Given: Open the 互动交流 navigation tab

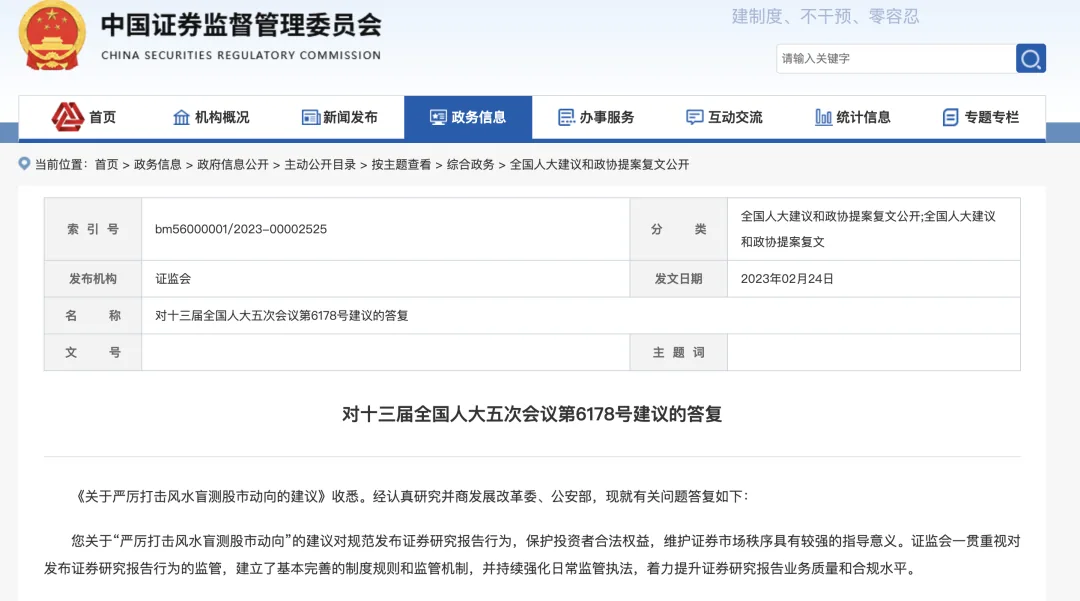Looking at the screenshot, I should [725, 117].
